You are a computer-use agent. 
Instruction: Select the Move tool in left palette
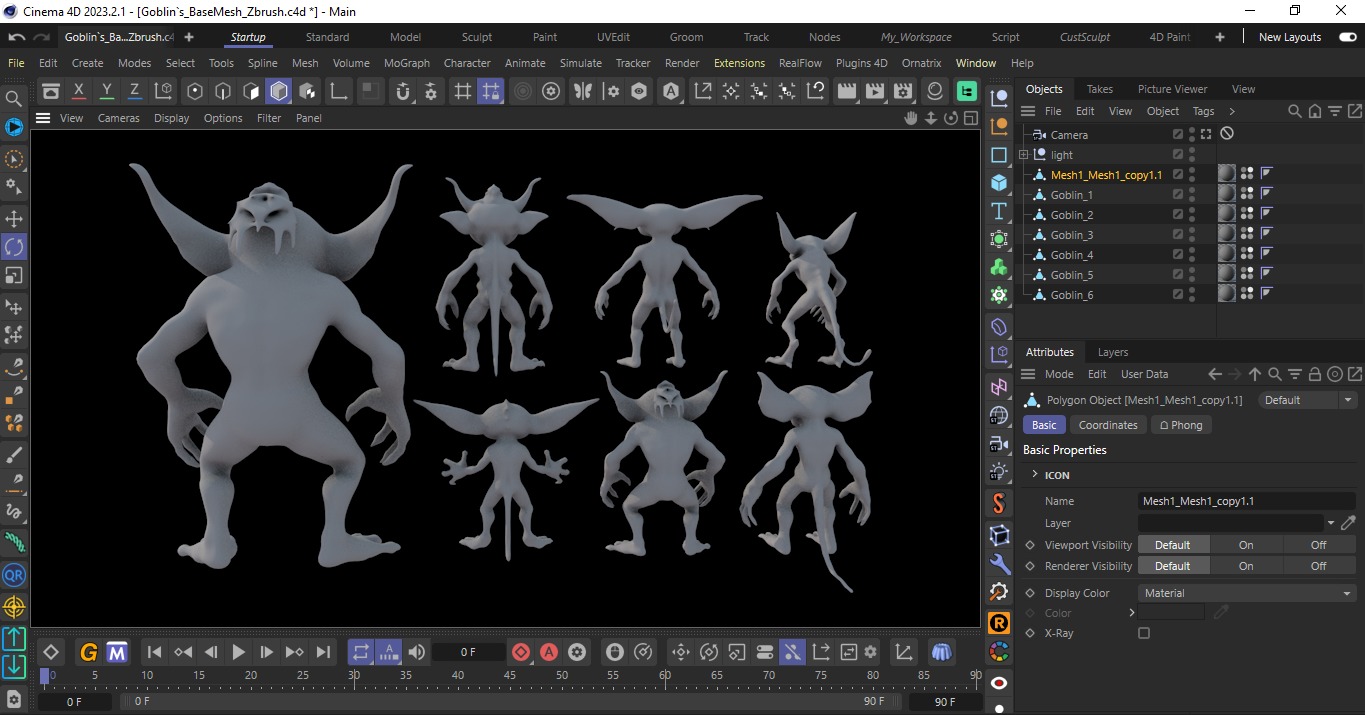(x=14, y=218)
